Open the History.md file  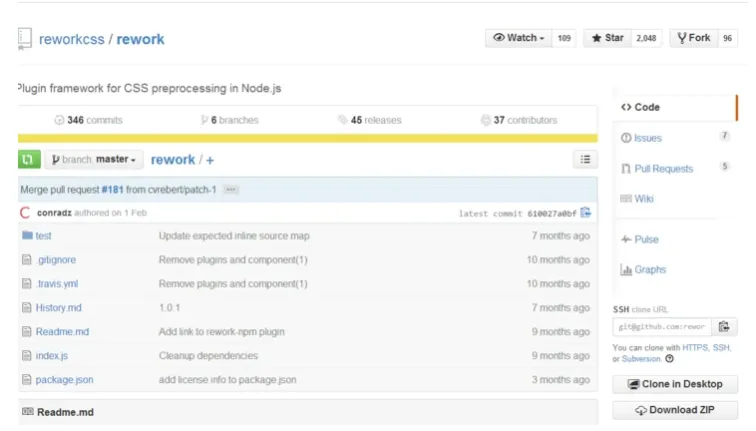[x=58, y=308]
